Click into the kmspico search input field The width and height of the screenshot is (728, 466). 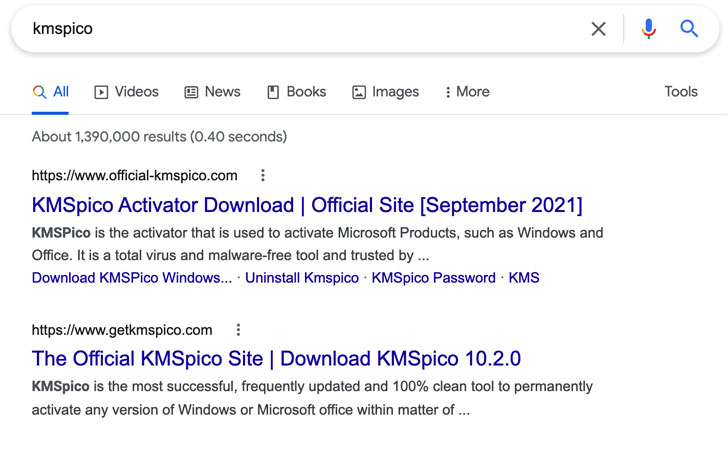[x=300, y=29]
